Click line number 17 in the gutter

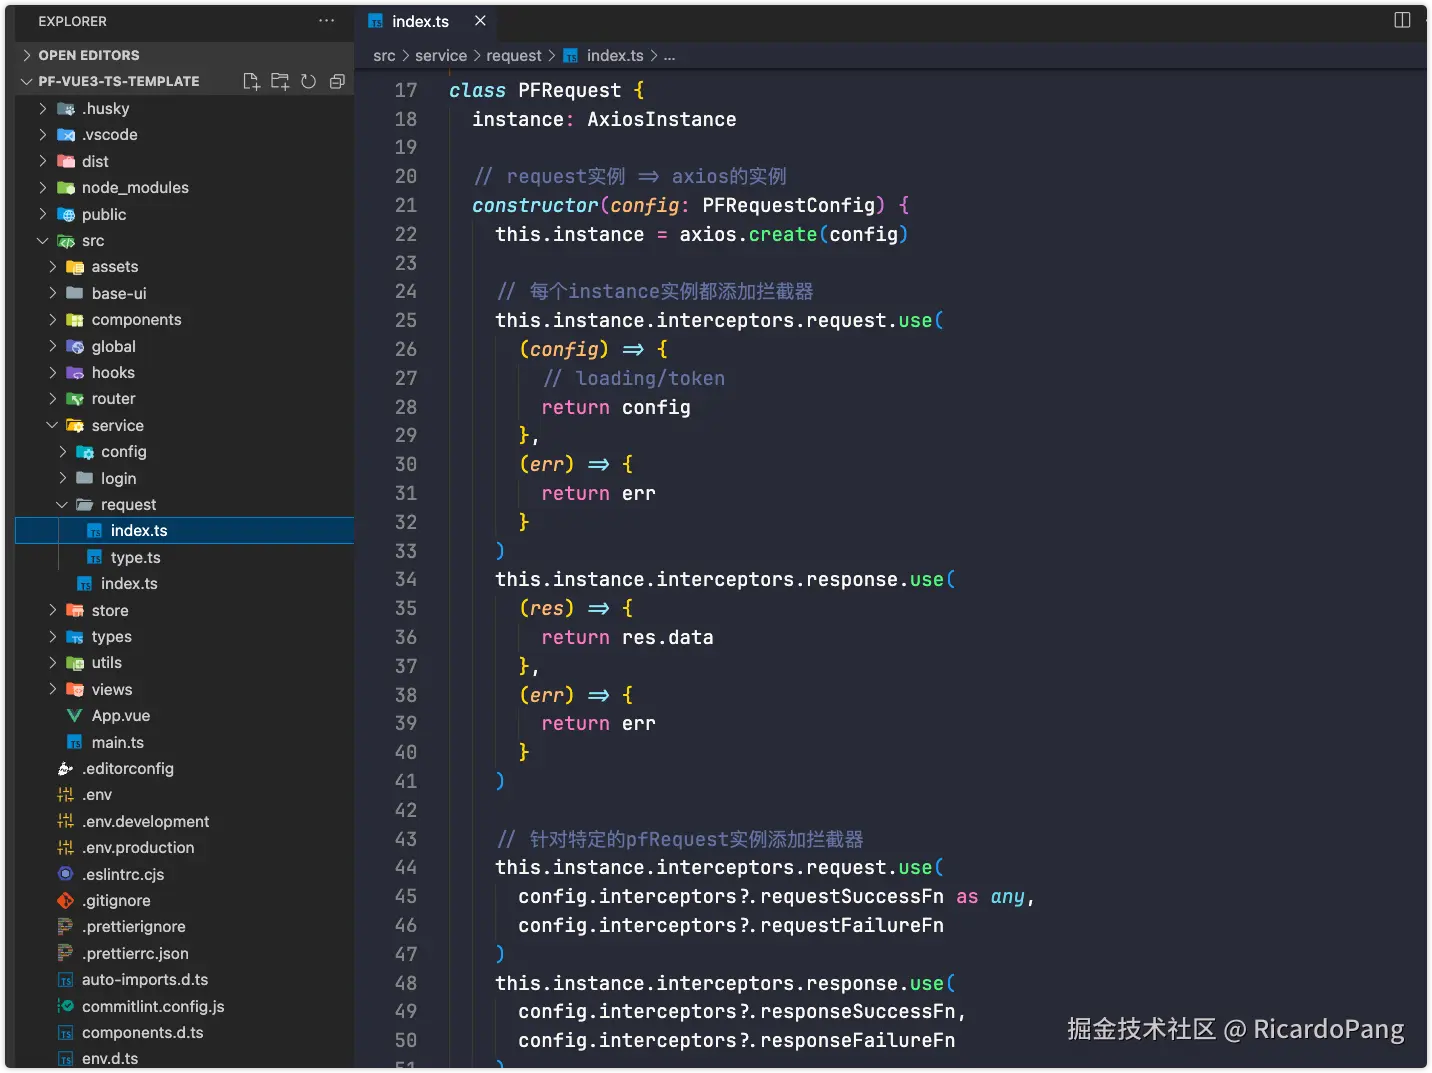pyautogui.click(x=405, y=90)
